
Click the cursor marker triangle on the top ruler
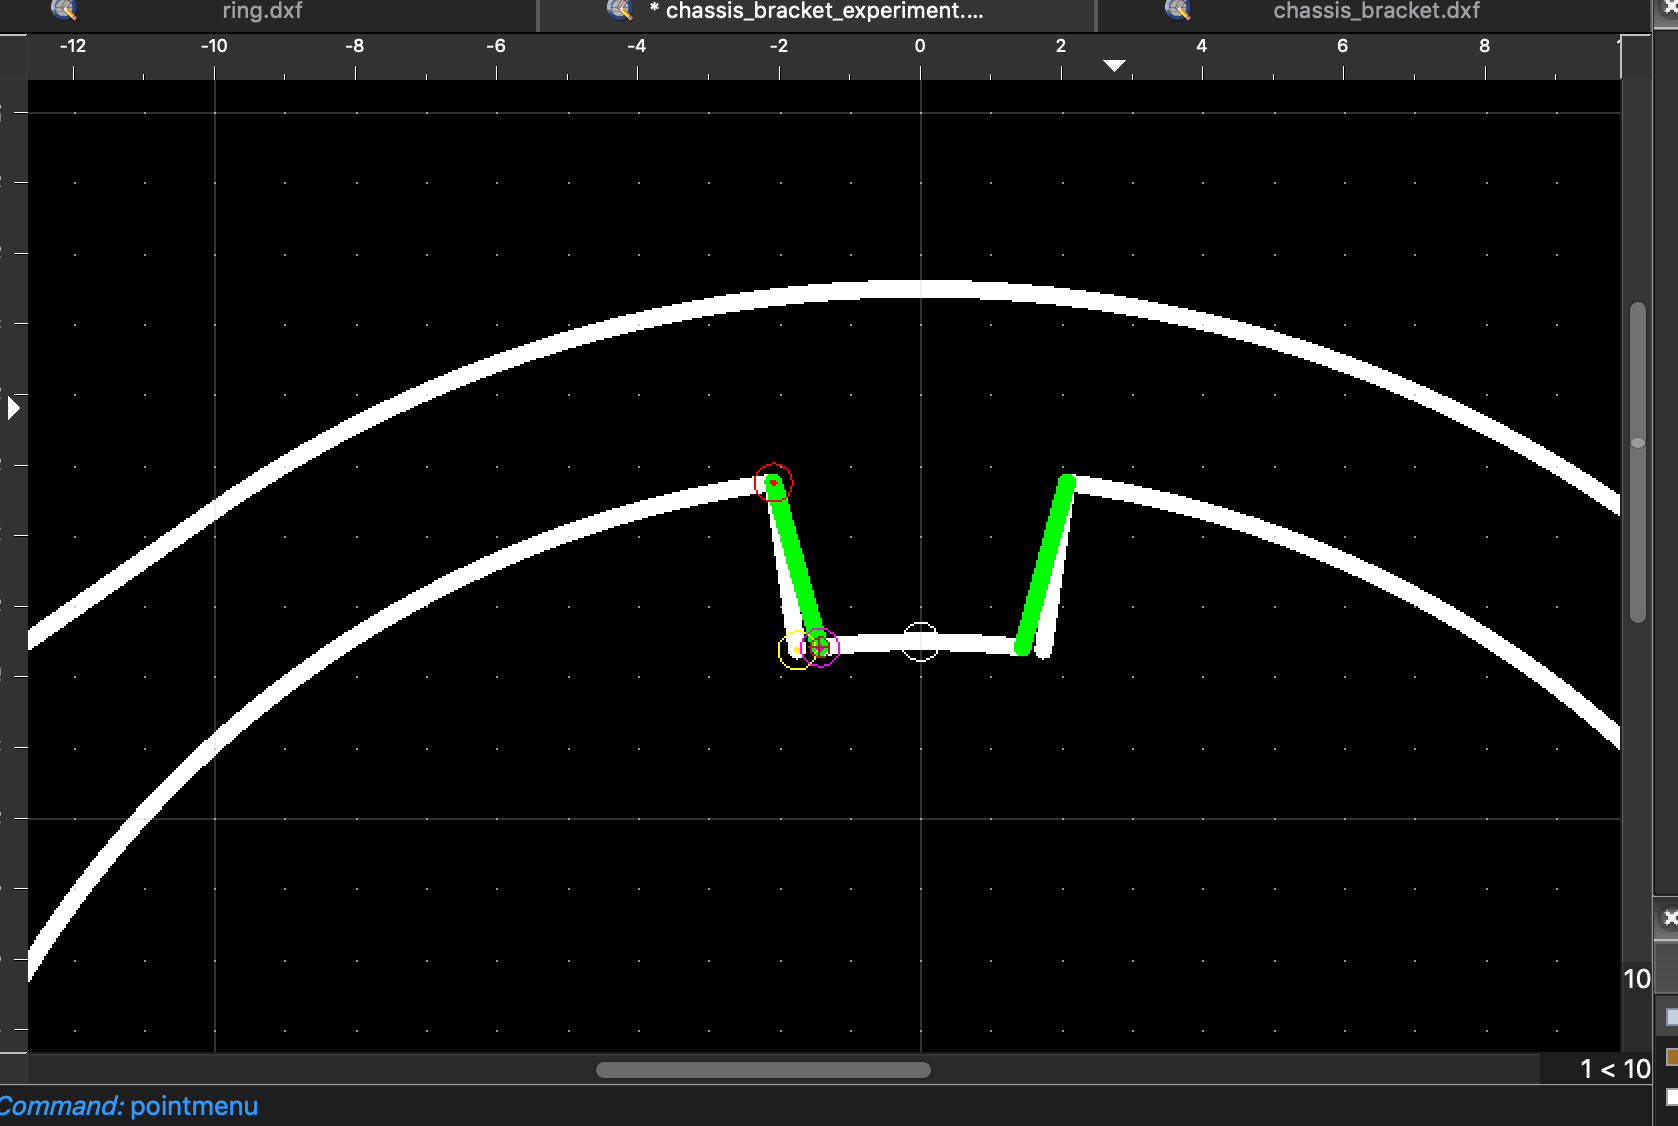click(x=1114, y=66)
